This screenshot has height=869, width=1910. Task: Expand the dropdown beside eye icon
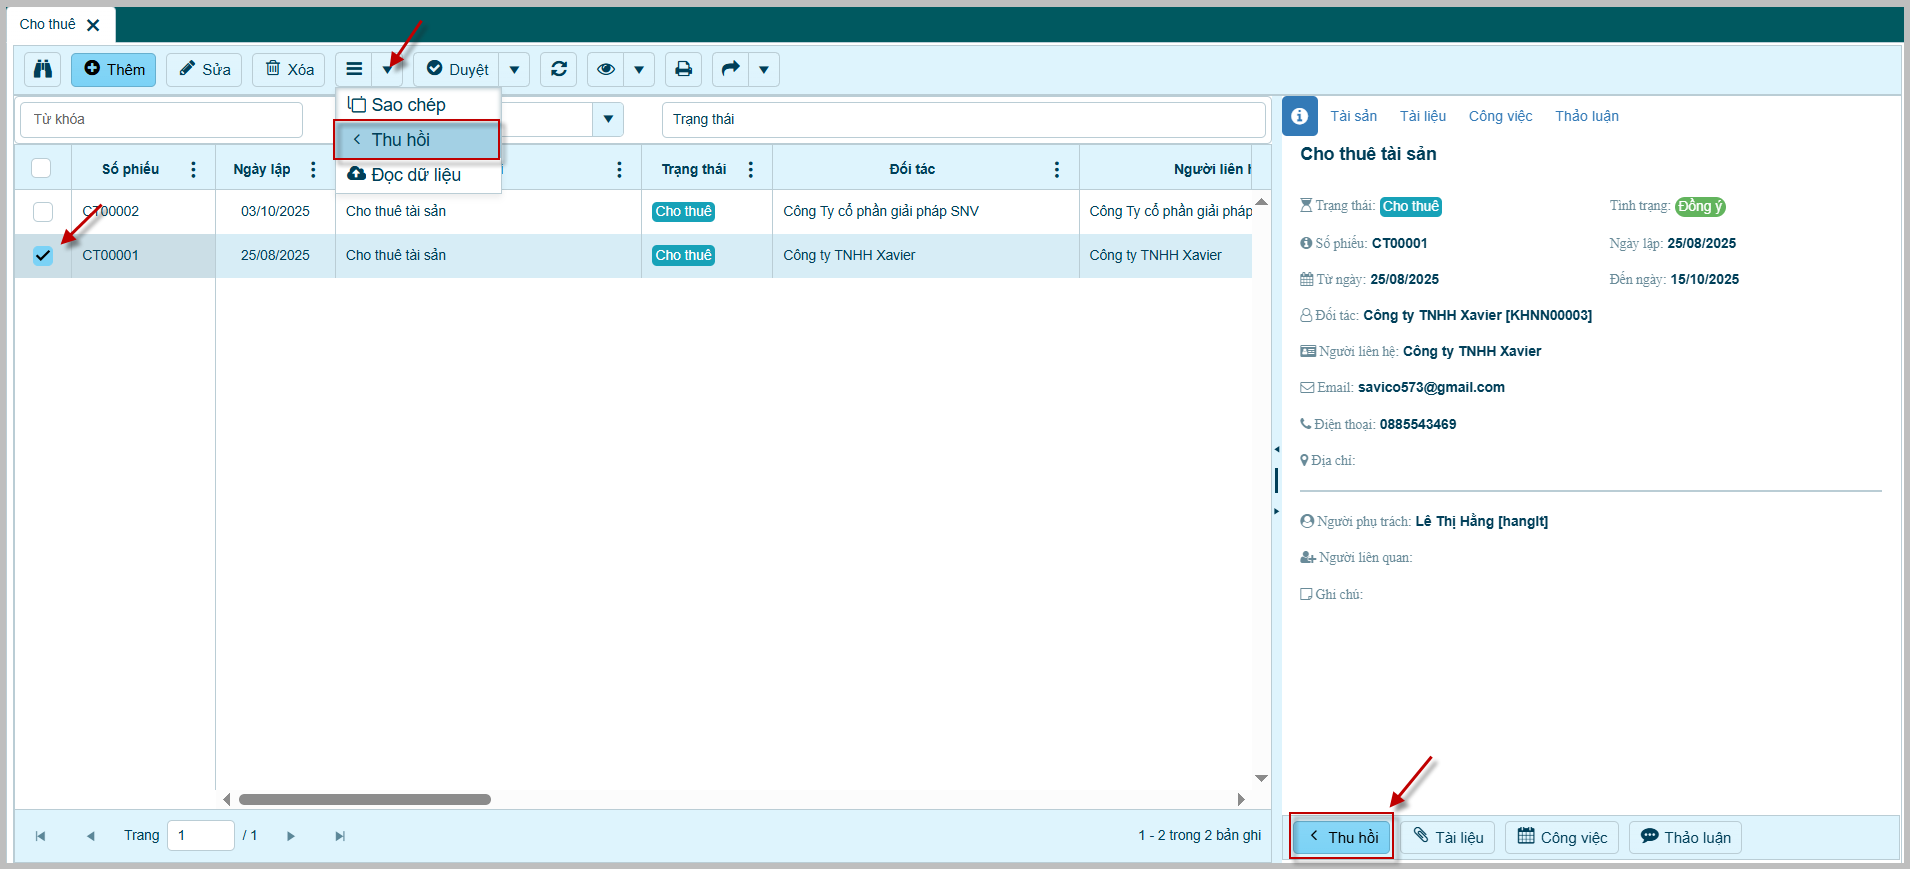pos(639,69)
